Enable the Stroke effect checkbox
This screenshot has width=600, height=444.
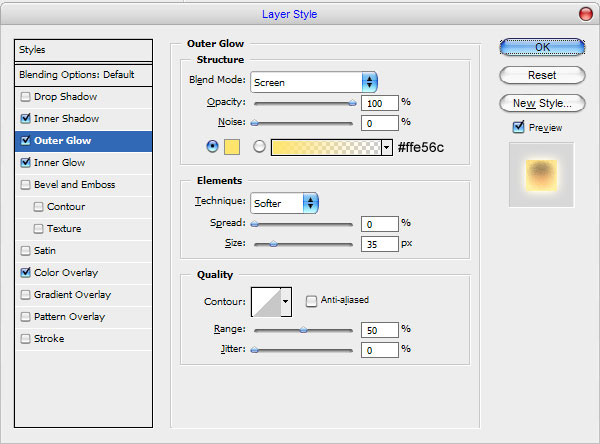coord(25,339)
